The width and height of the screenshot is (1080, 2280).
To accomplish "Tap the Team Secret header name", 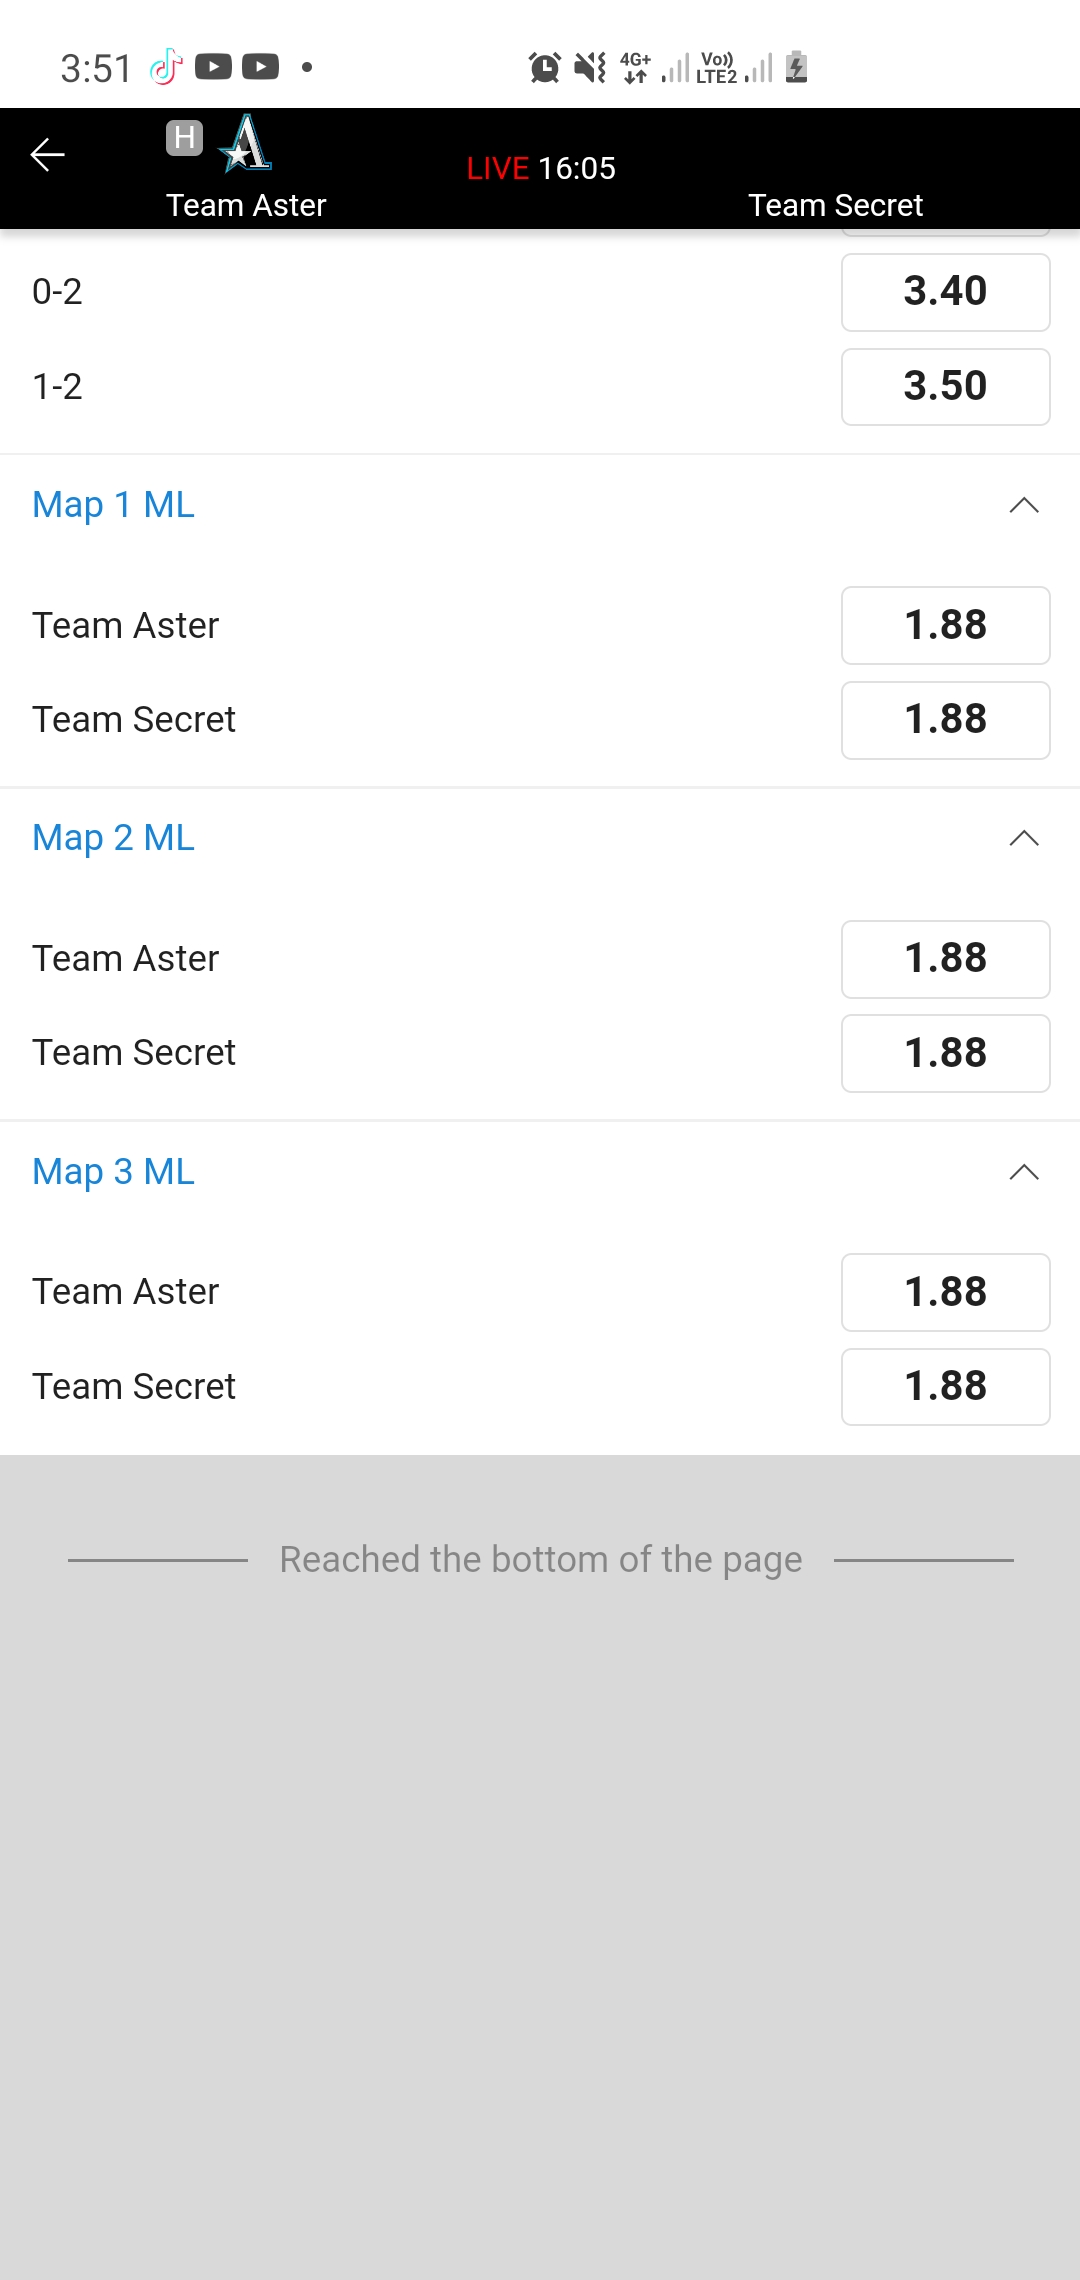I will [x=835, y=205].
